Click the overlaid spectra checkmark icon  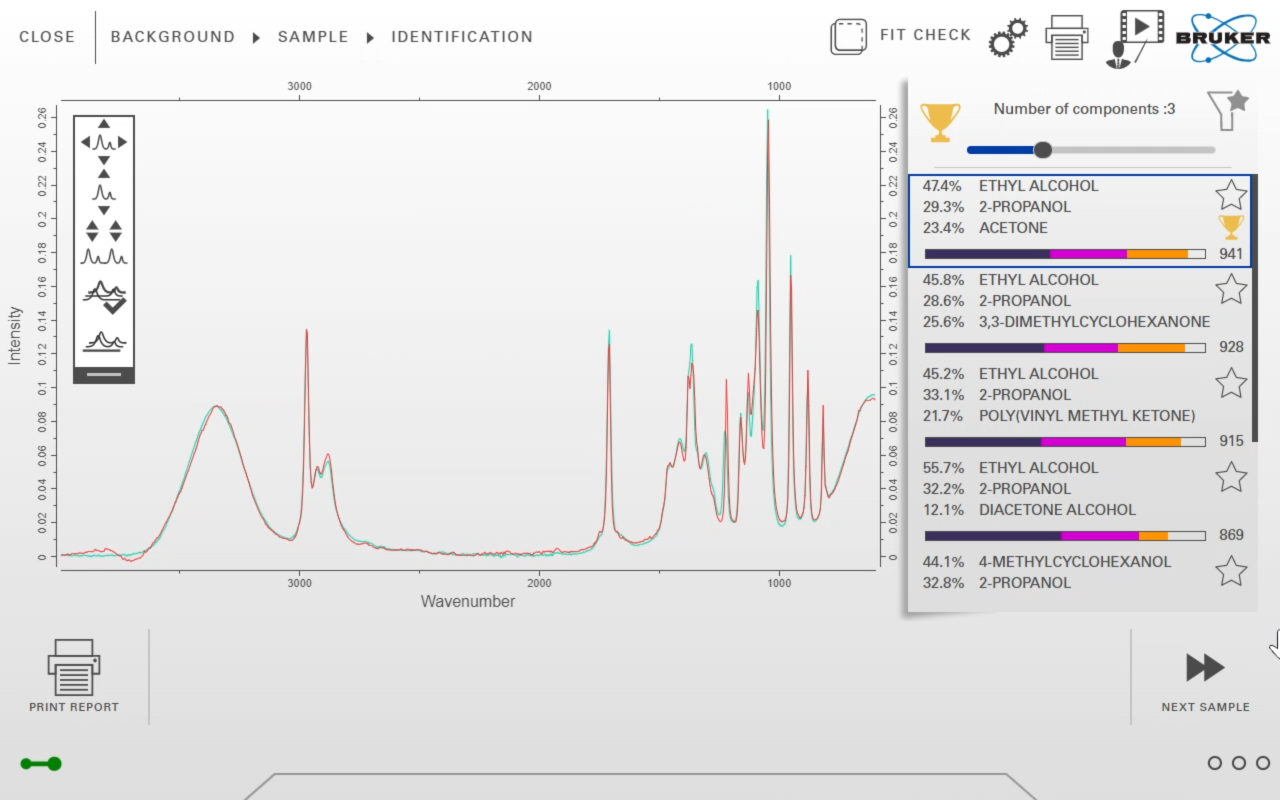click(x=104, y=297)
